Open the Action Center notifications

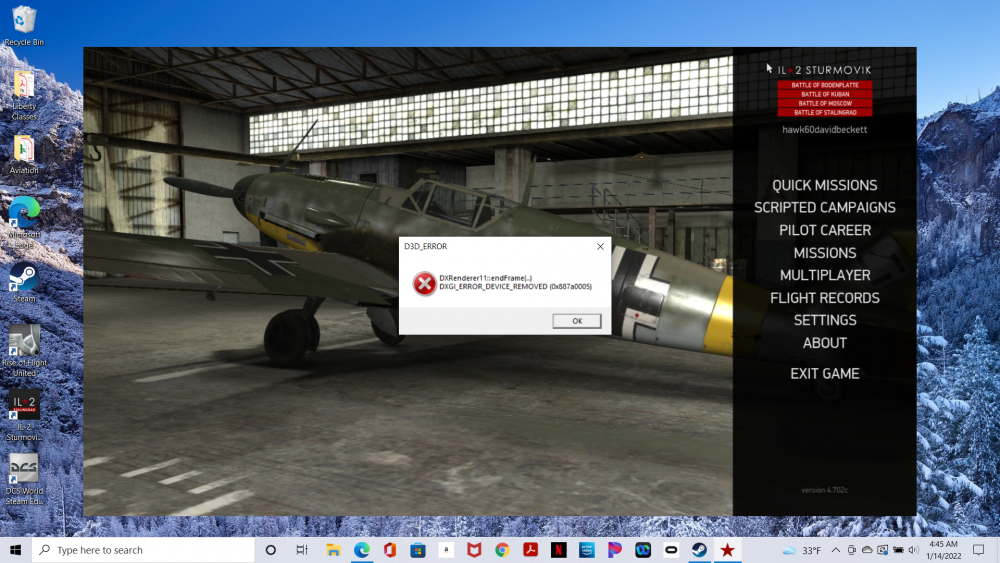pos(978,550)
